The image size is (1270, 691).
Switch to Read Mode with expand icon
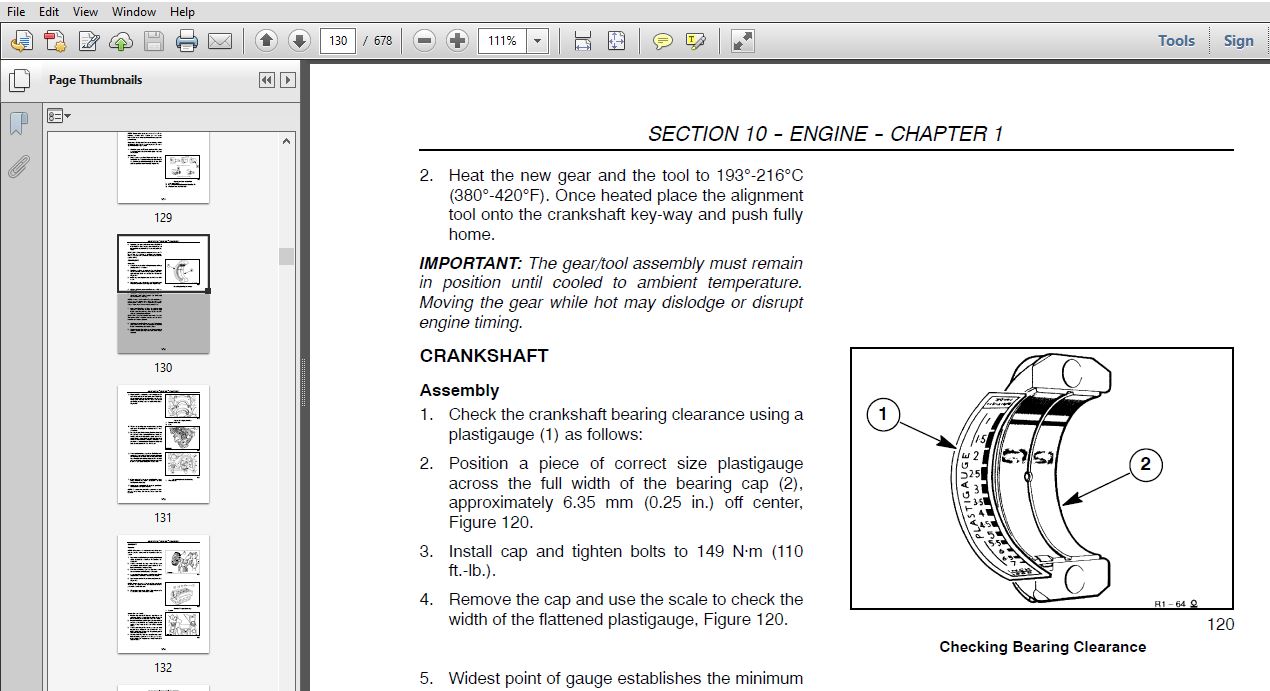tap(742, 41)
